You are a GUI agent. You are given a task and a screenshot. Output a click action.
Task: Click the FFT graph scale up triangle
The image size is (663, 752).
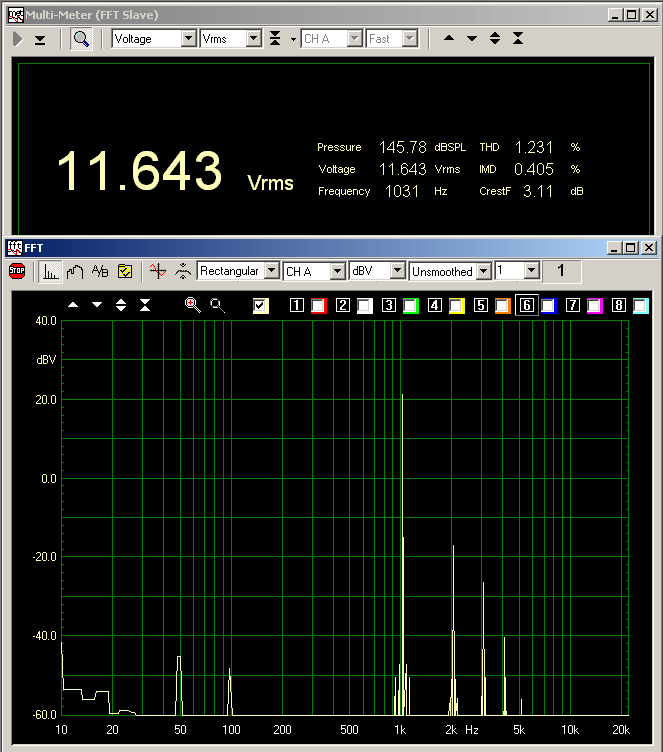(73, 305)
